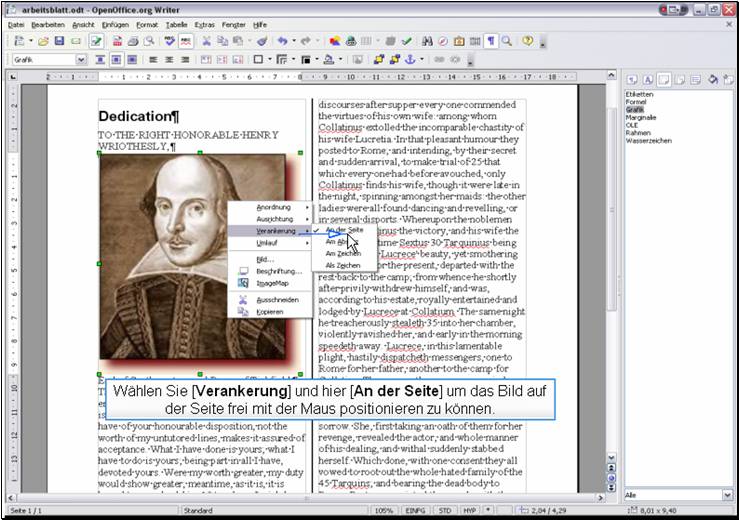
Task: Click the ImageMap icon in the context menu
Action: tap(243, 283)
